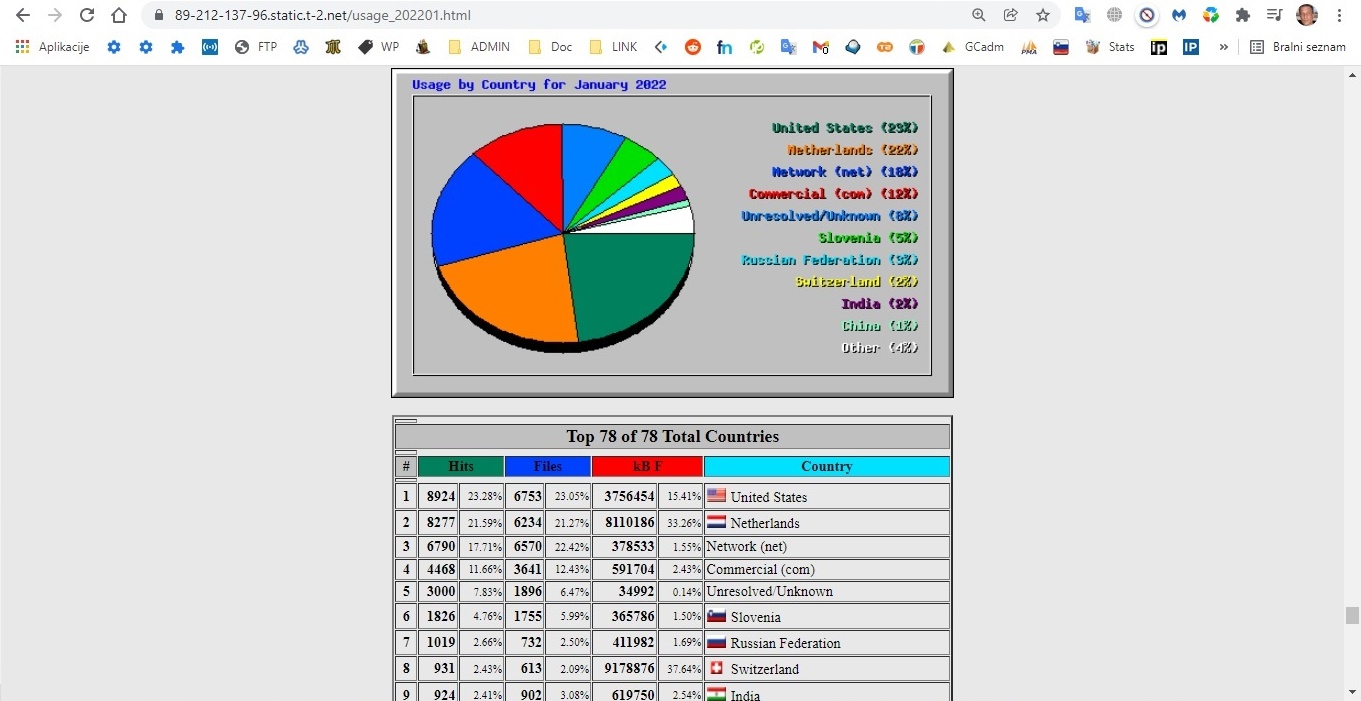
Task: Share this page using the share icon
Action: tap(1011, 15)
